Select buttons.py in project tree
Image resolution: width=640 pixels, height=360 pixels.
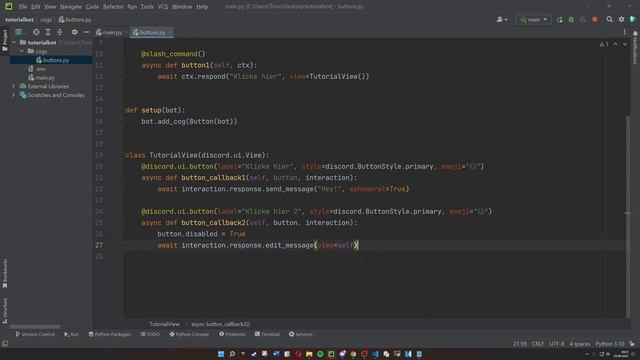pos(51,60)
